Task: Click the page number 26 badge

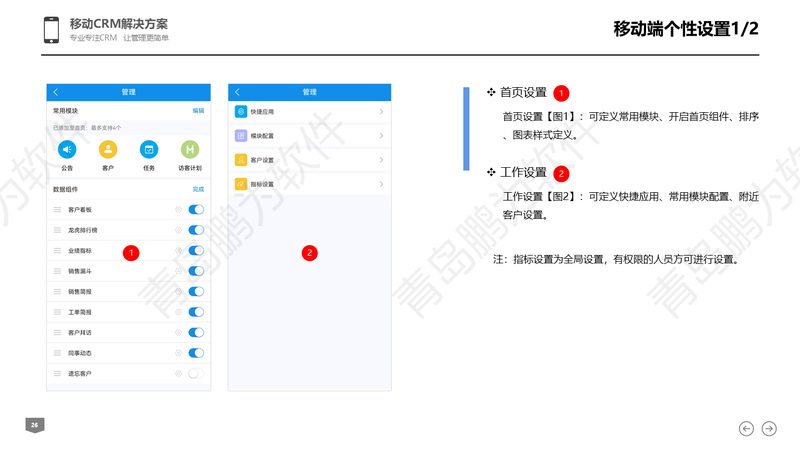Action: (35, 425)
